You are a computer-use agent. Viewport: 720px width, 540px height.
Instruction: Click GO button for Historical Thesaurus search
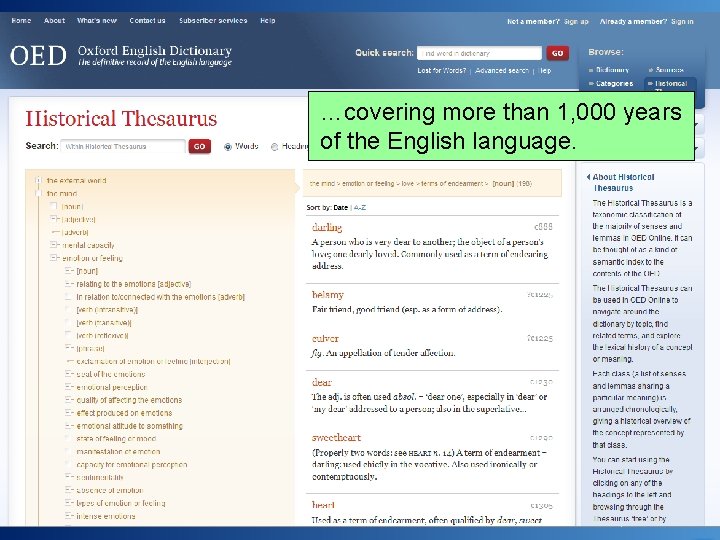(x=200, y=146)
